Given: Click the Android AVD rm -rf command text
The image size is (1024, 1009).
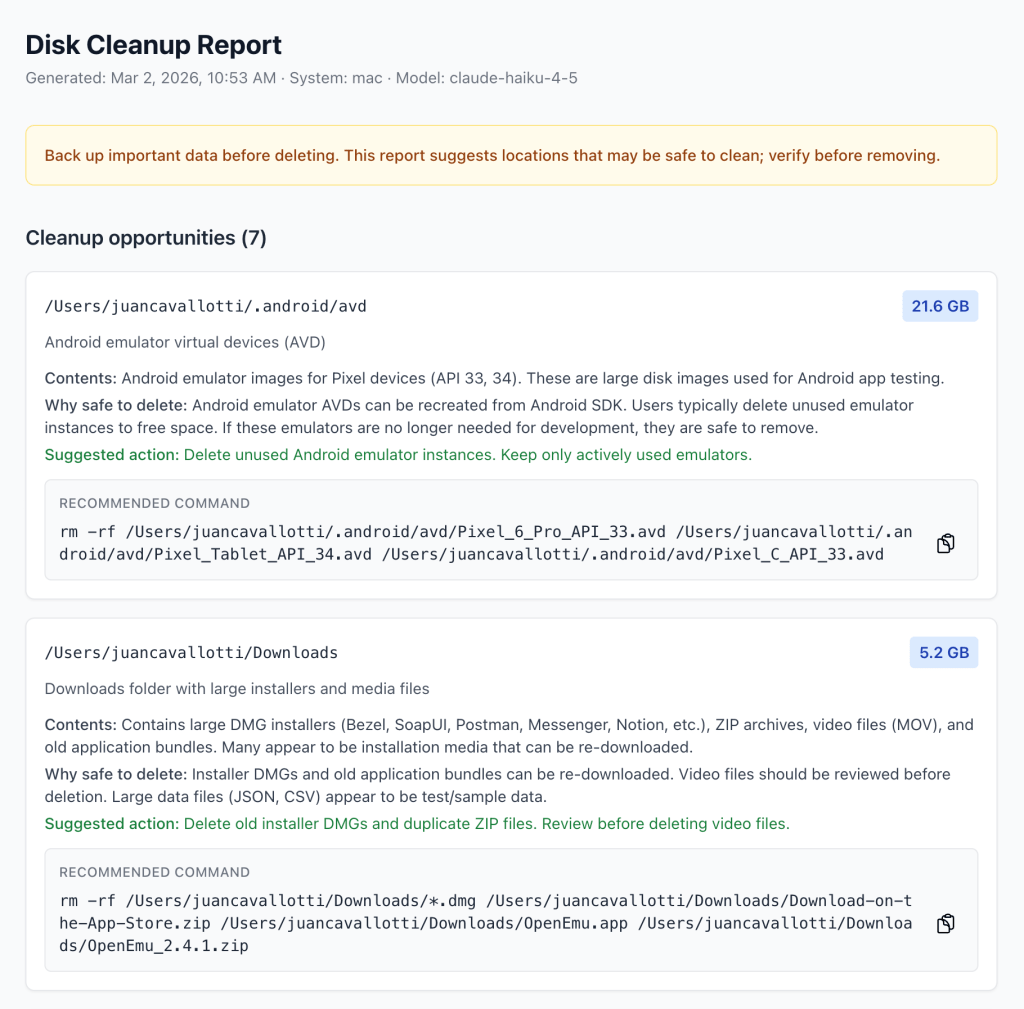Looking at the screenshot, I should [x=472, y=542].
